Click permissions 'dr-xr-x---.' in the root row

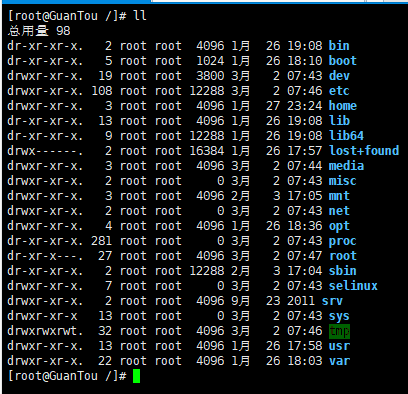click(x=45, y=256)
